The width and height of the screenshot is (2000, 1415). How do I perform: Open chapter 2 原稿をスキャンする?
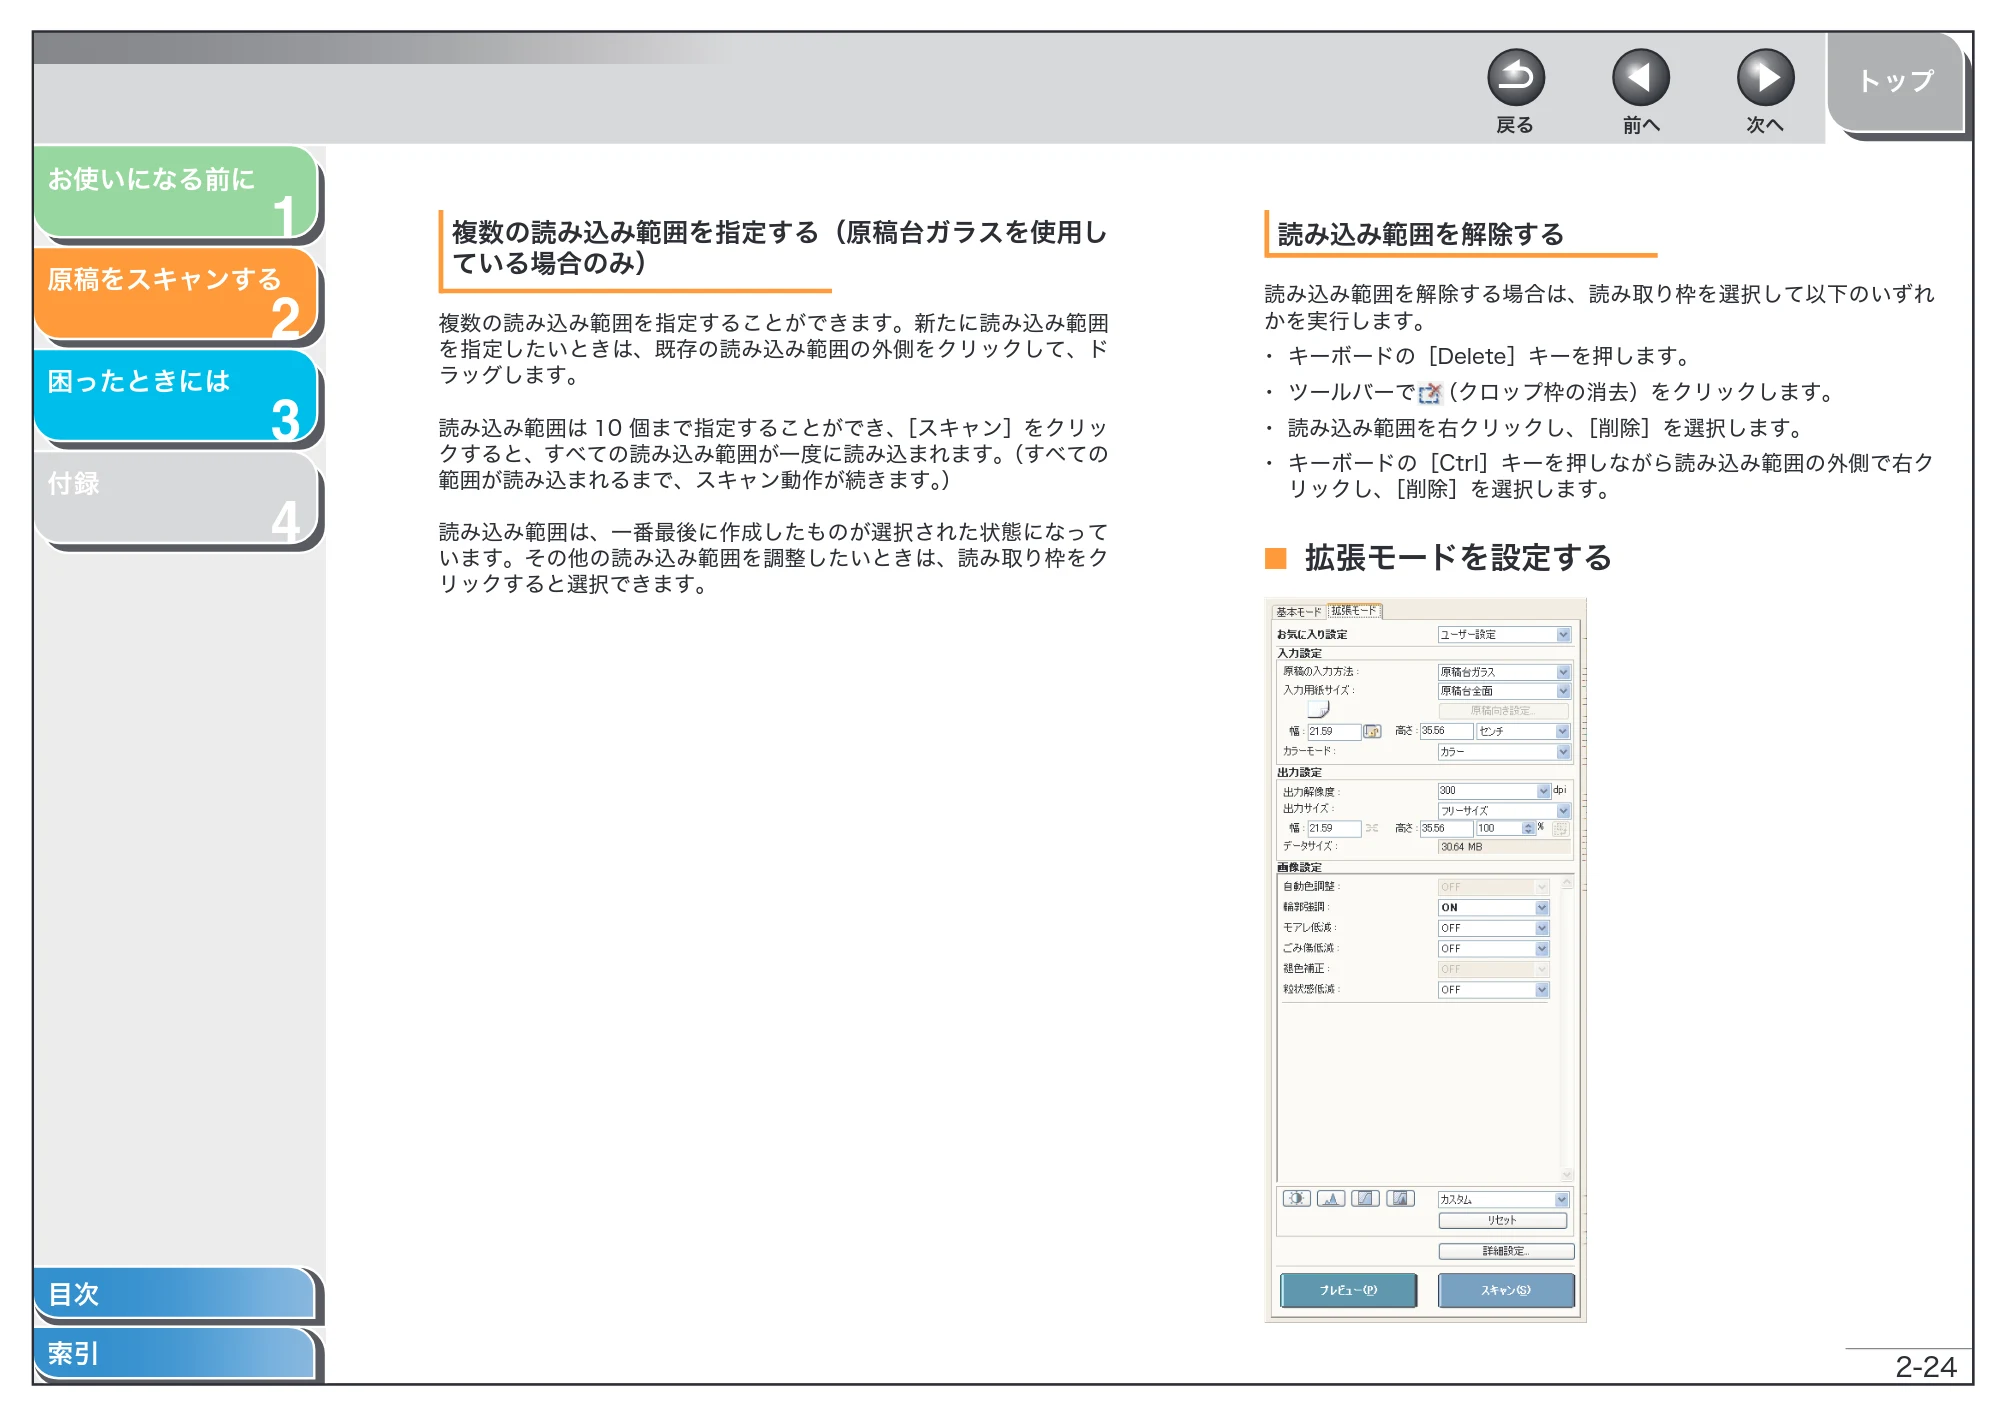coord(176,293)
